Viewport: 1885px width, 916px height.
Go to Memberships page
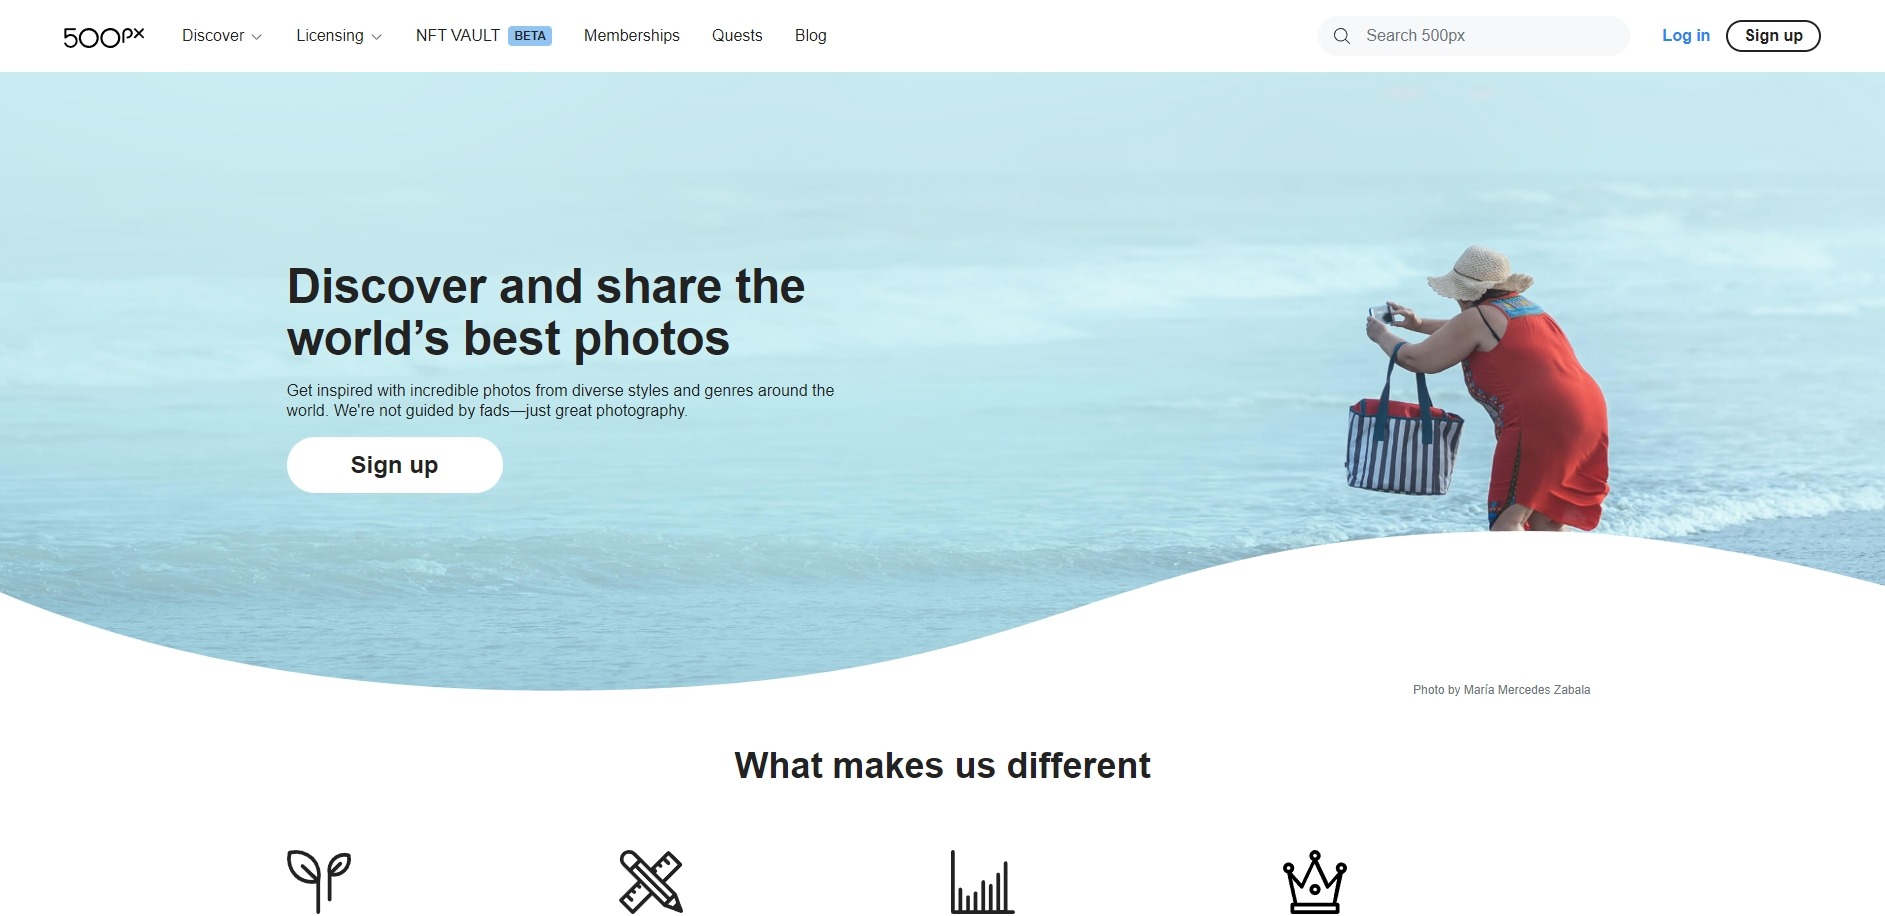(632, 36)
